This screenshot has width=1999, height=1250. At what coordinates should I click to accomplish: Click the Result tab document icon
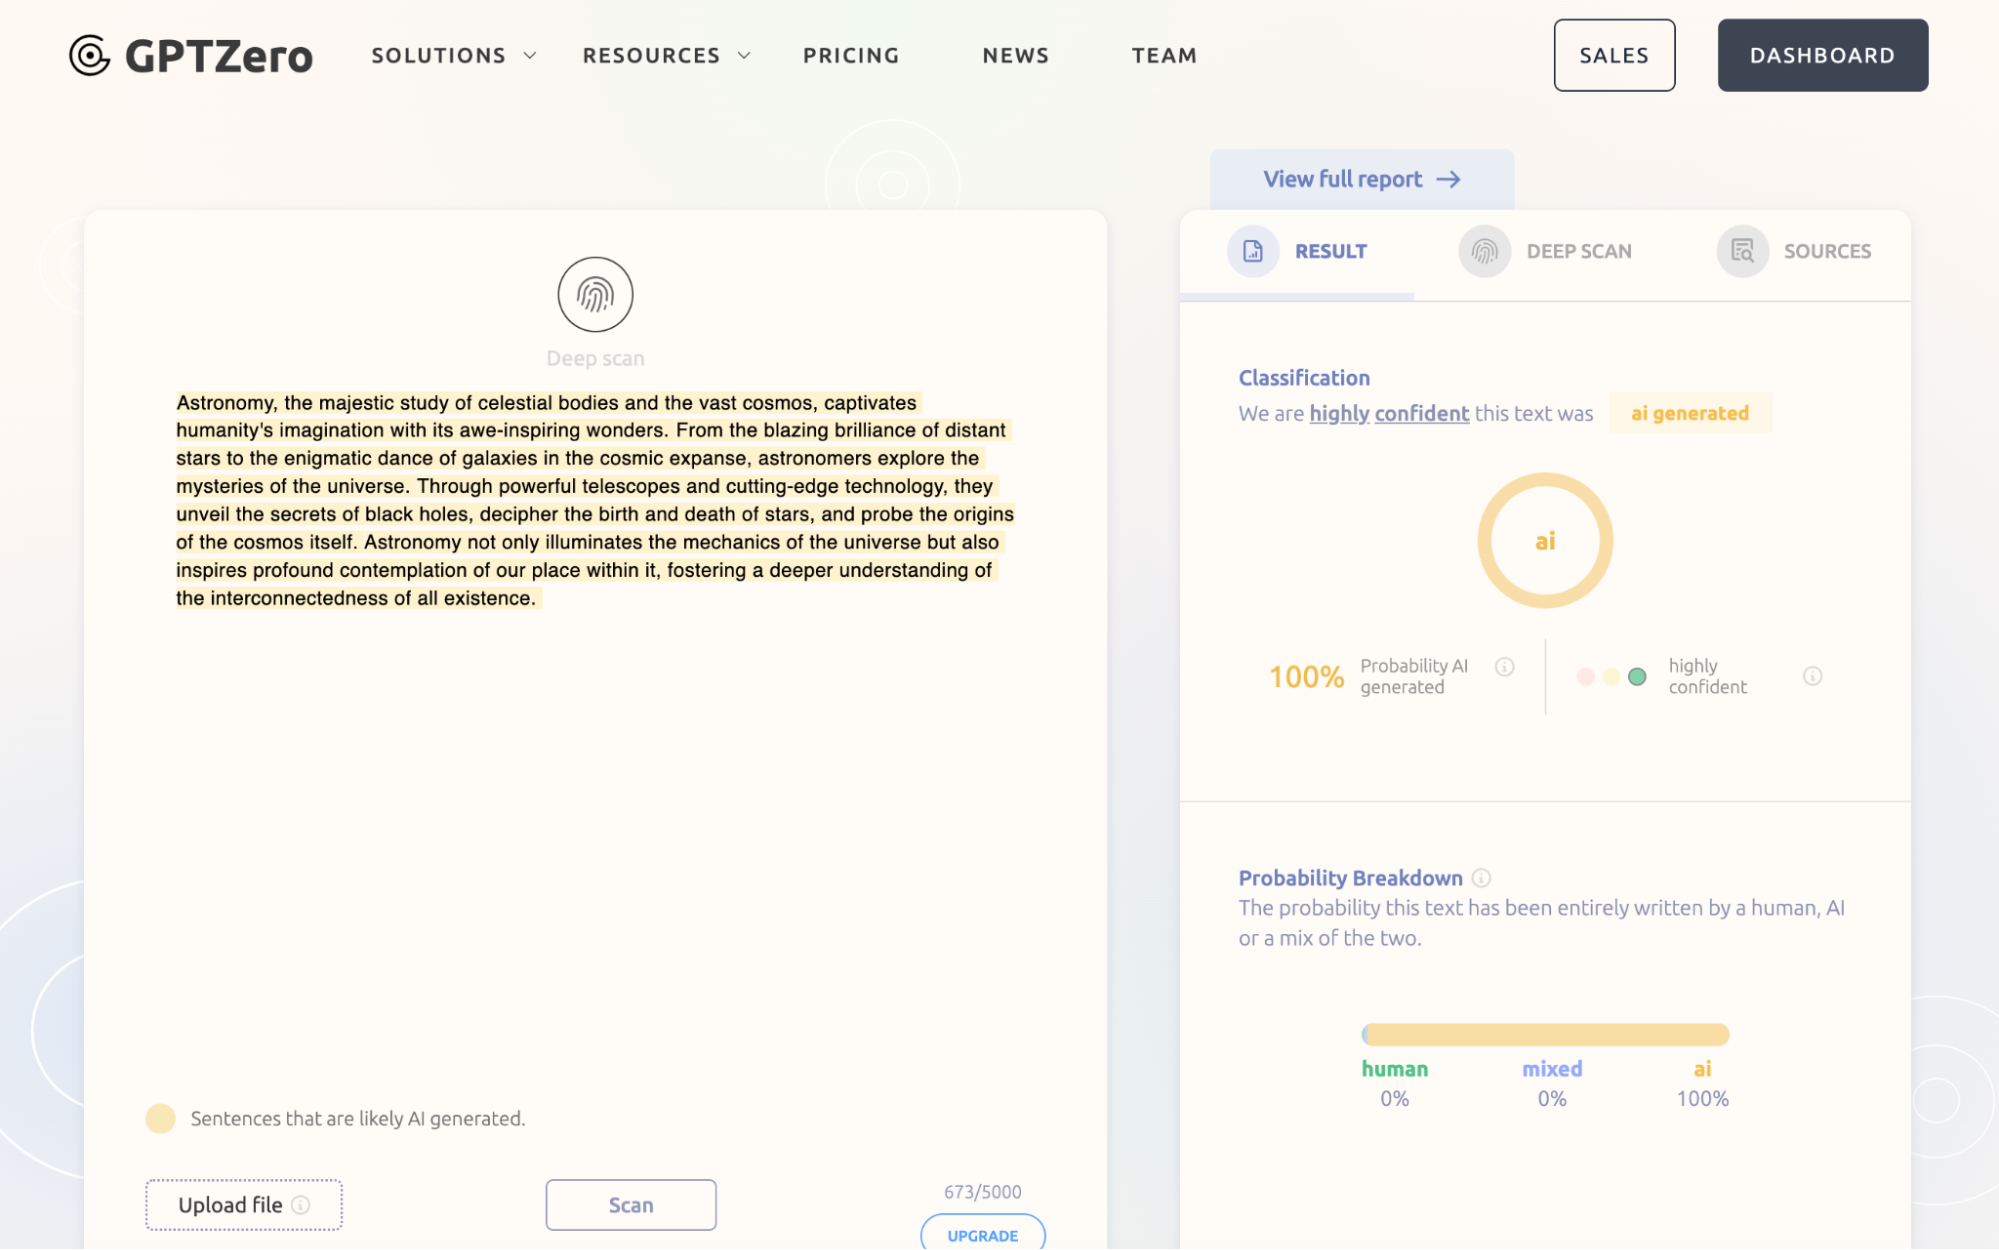(x=1252, y=251)
